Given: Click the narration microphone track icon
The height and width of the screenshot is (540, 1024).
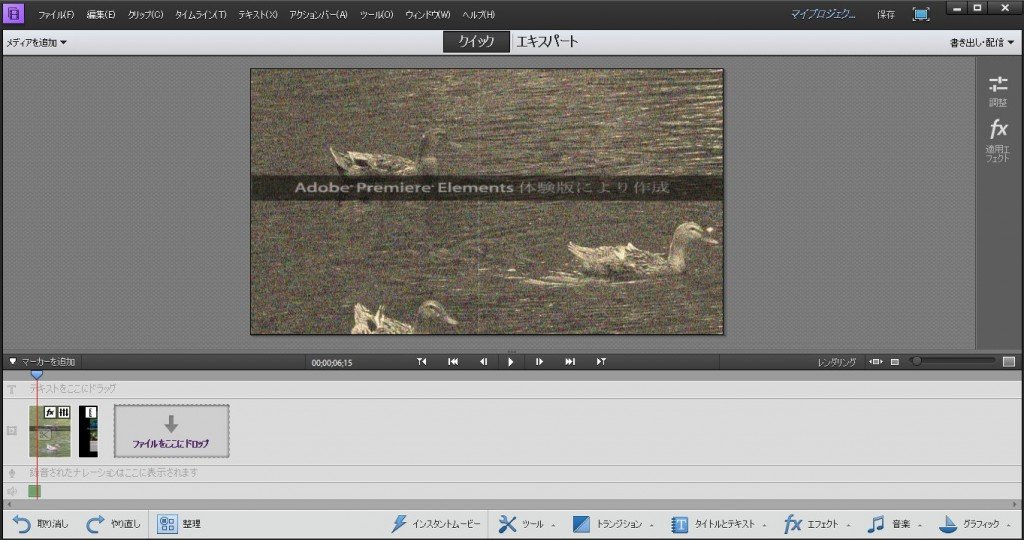Looking at the screenshot, I should tap(12, 473).
